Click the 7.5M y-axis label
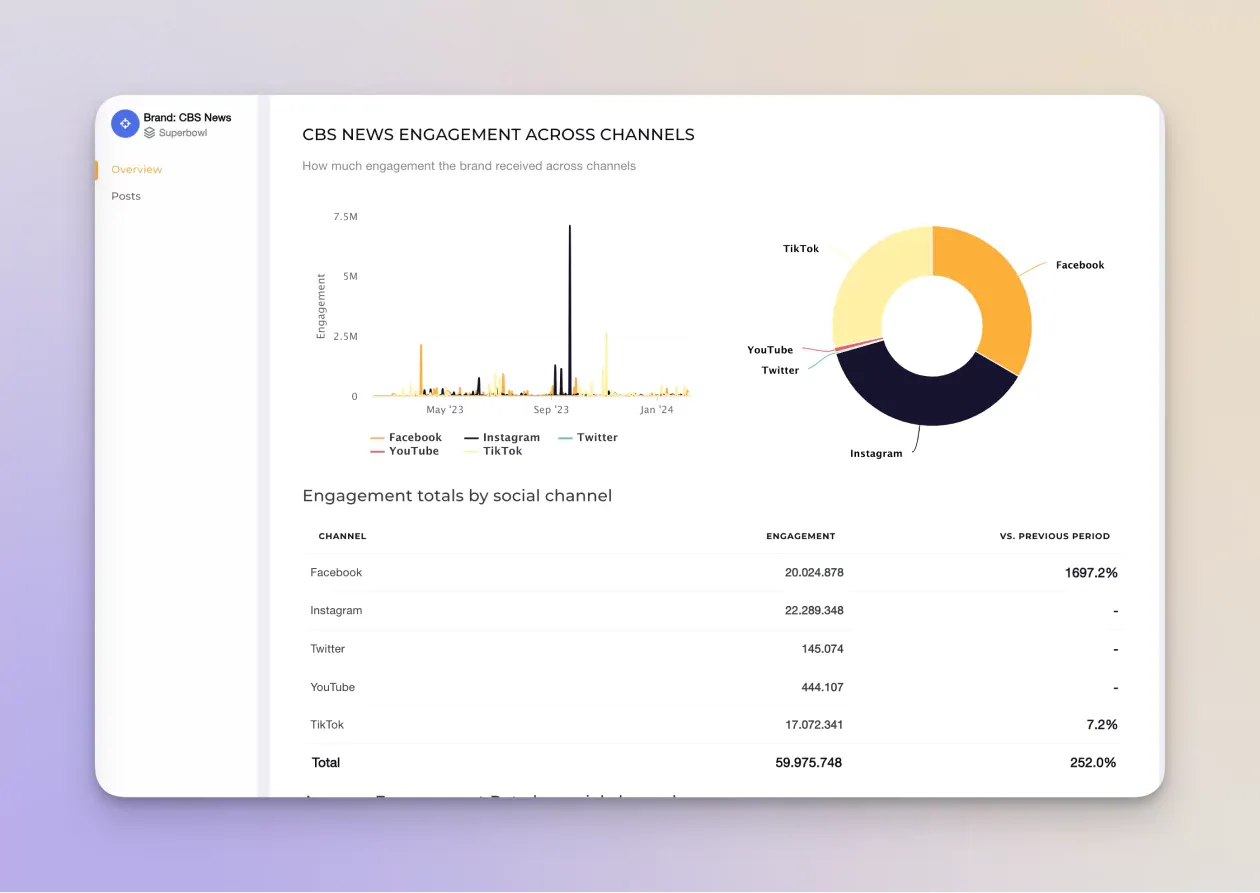This screenshot has width=1260, height=893. click(345, 217)
